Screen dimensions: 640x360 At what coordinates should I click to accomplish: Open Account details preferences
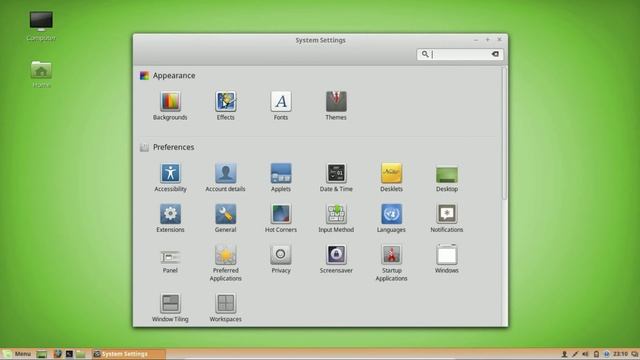point(225,178)
